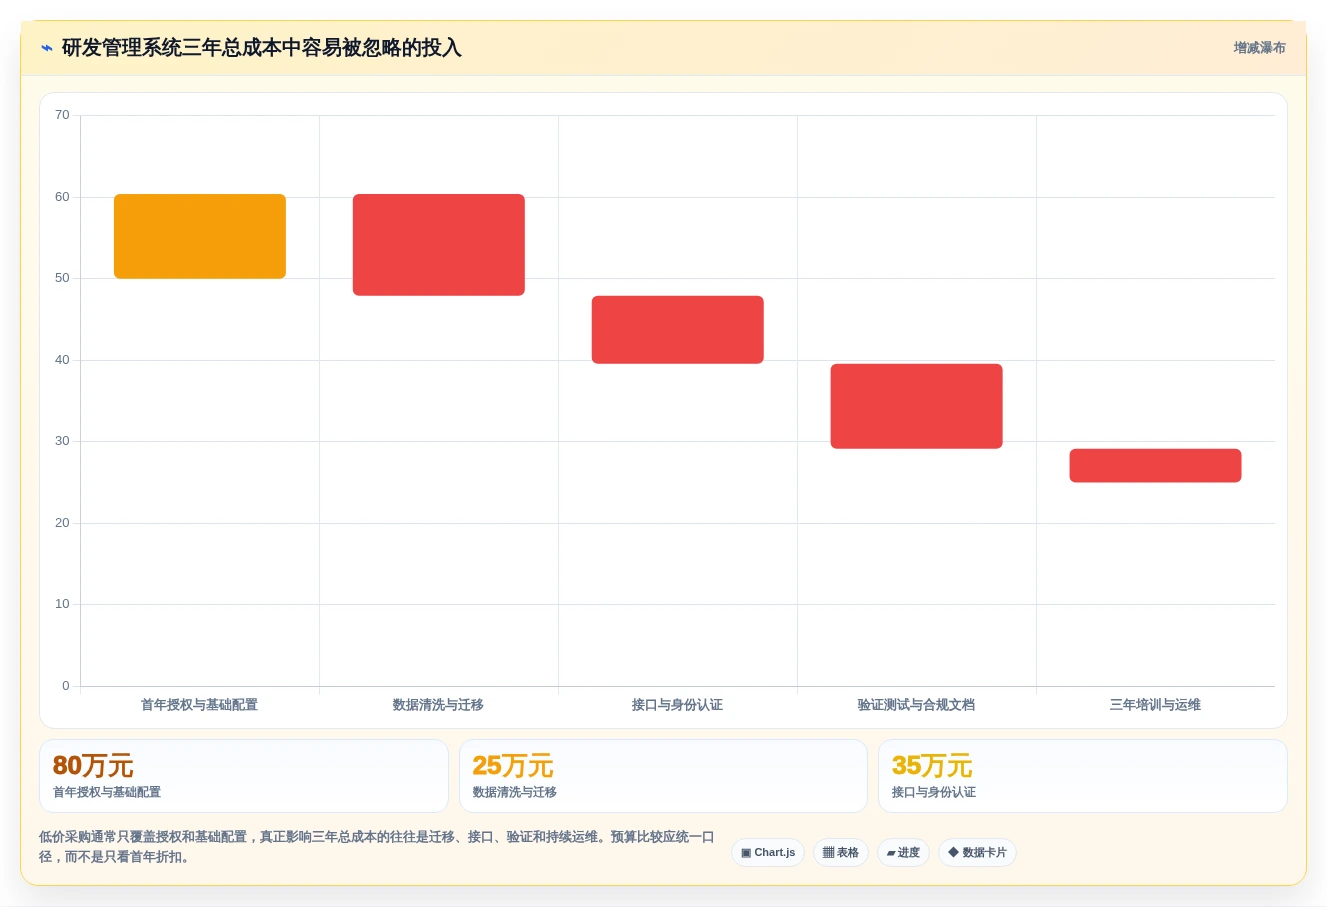Open the 80万元 首年授权与基础配置 card
Viewport: 1327px width, 907px height.
244,776
